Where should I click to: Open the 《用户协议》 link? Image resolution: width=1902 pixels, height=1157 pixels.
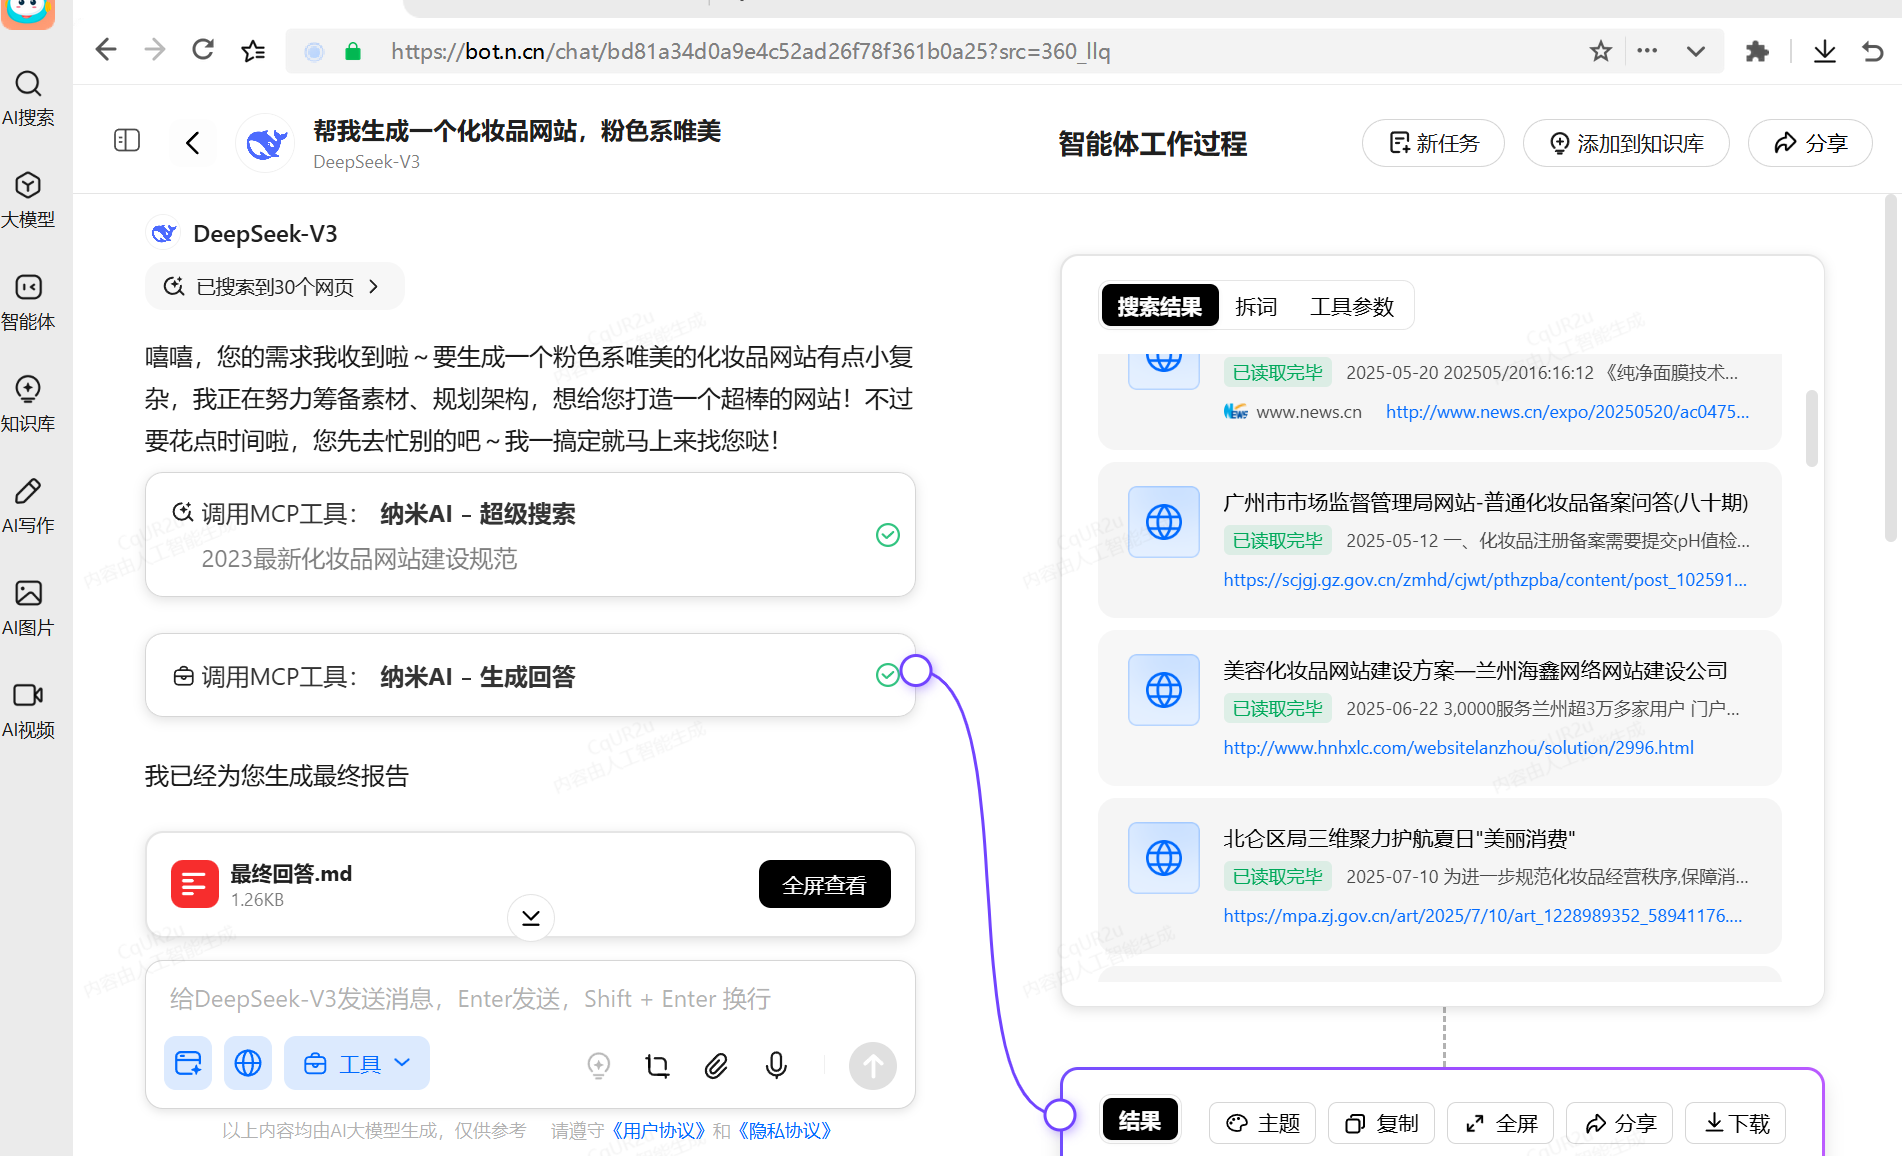(x=657, y=1130)
